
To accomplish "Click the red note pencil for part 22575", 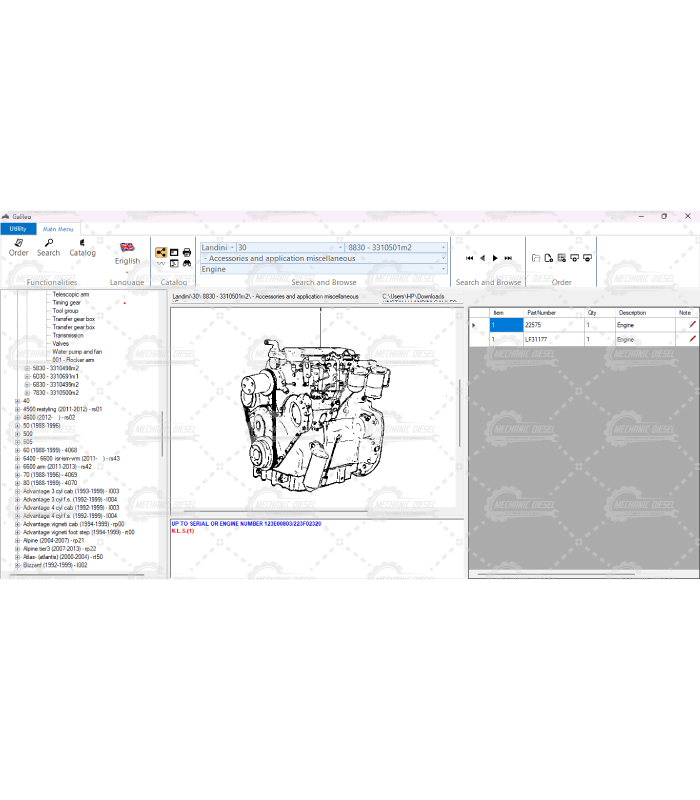I will click(x=692, y=325).
